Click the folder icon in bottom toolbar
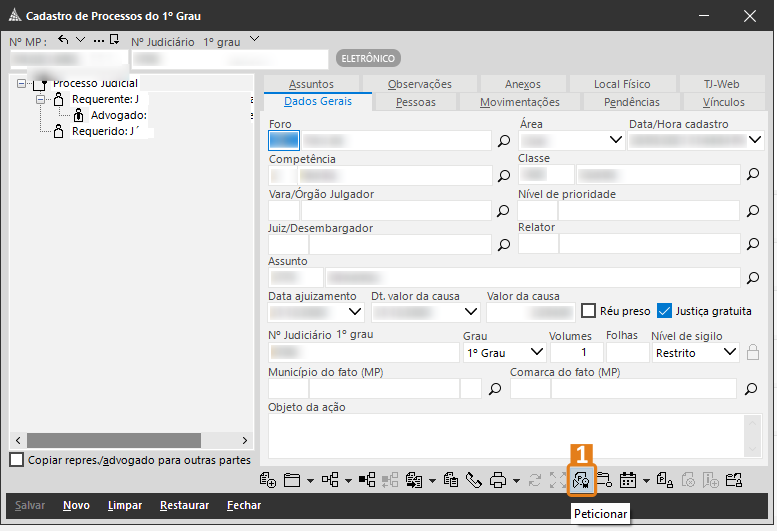 coord(292,480)
